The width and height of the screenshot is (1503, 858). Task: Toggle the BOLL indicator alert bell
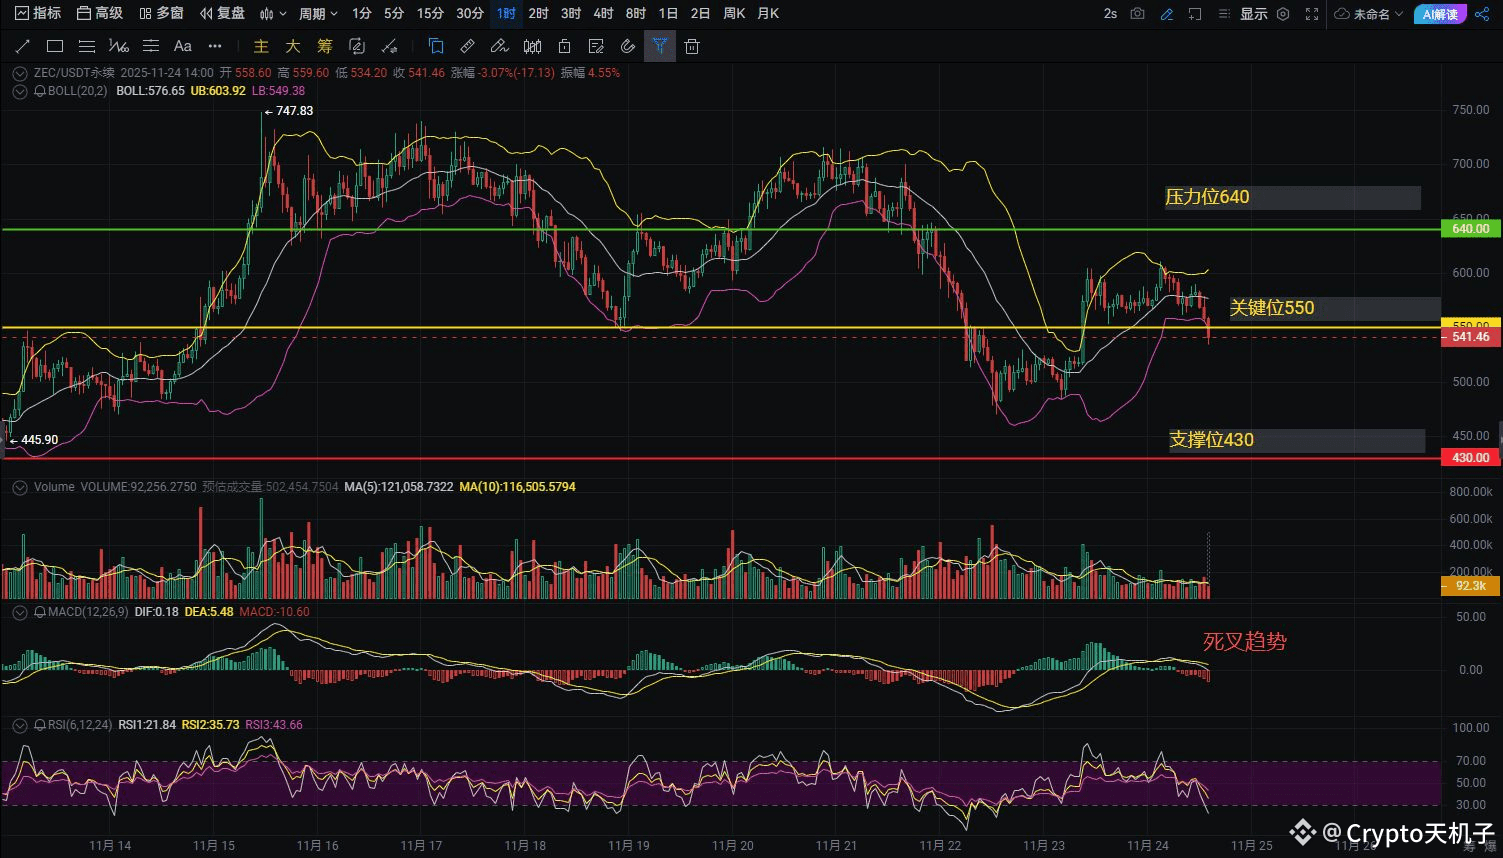point(40,91)
